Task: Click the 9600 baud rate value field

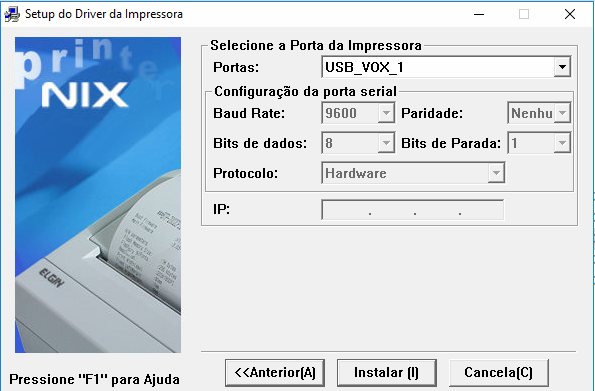Action: tap(350, 113)
